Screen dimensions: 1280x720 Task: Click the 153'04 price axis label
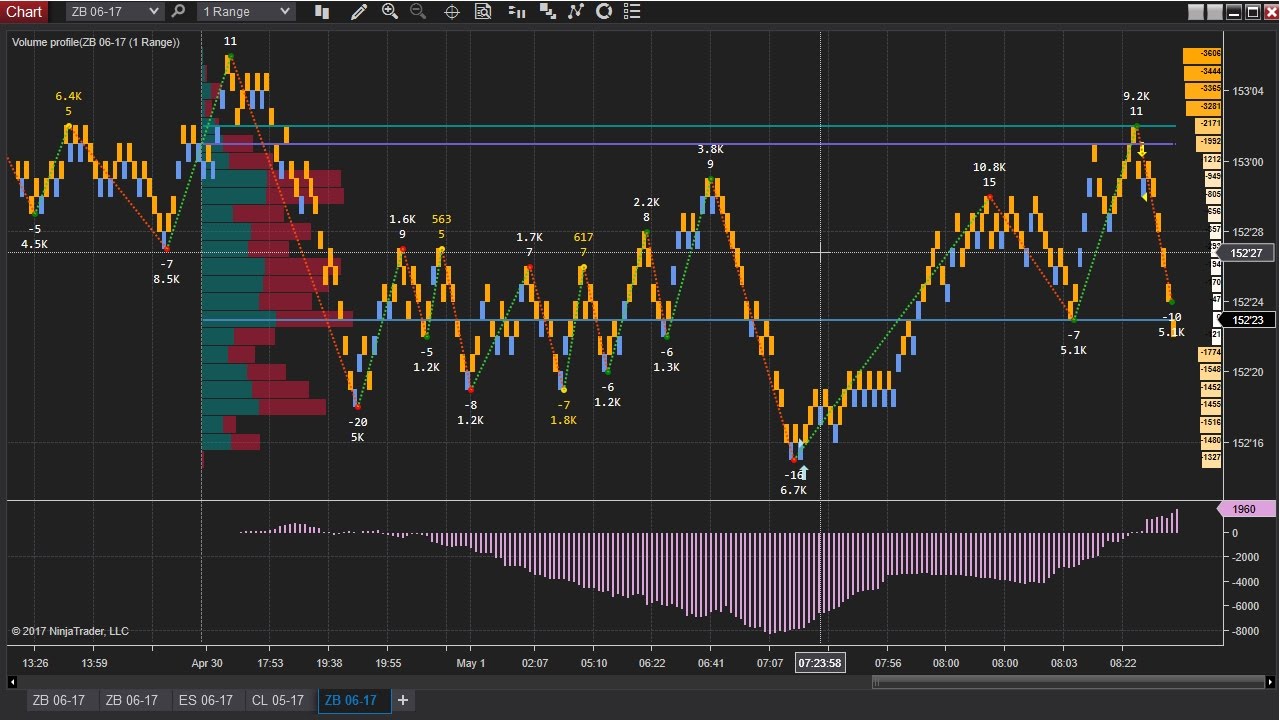pos(1247,91)
